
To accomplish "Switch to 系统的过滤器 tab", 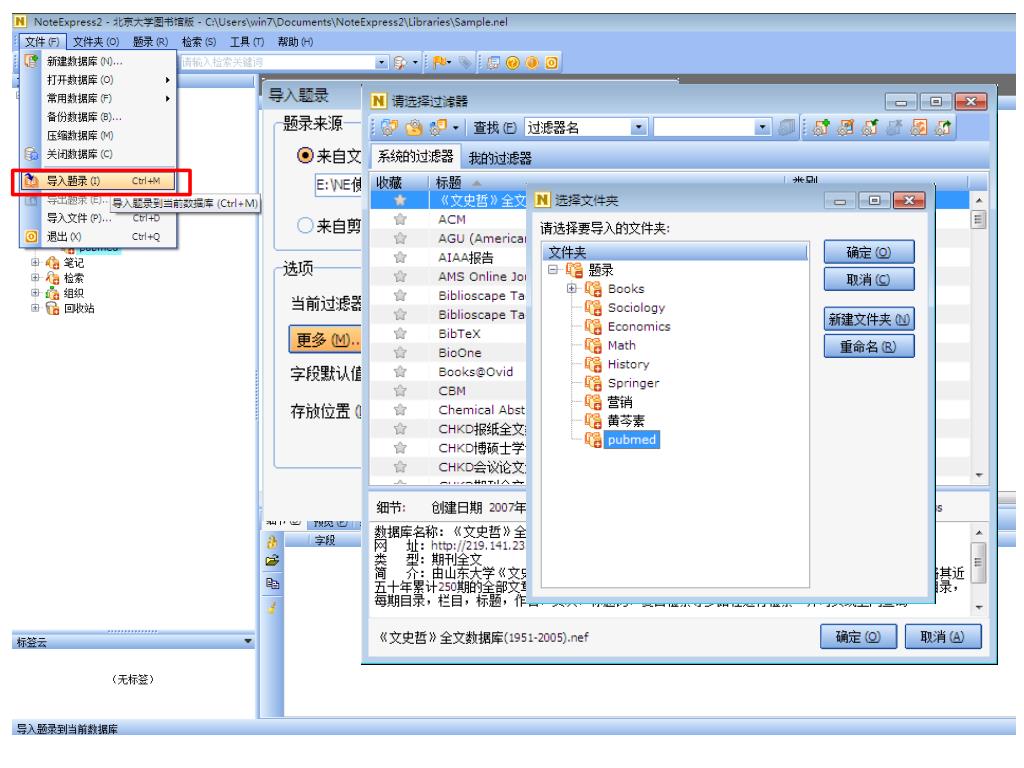I will 415,157.
